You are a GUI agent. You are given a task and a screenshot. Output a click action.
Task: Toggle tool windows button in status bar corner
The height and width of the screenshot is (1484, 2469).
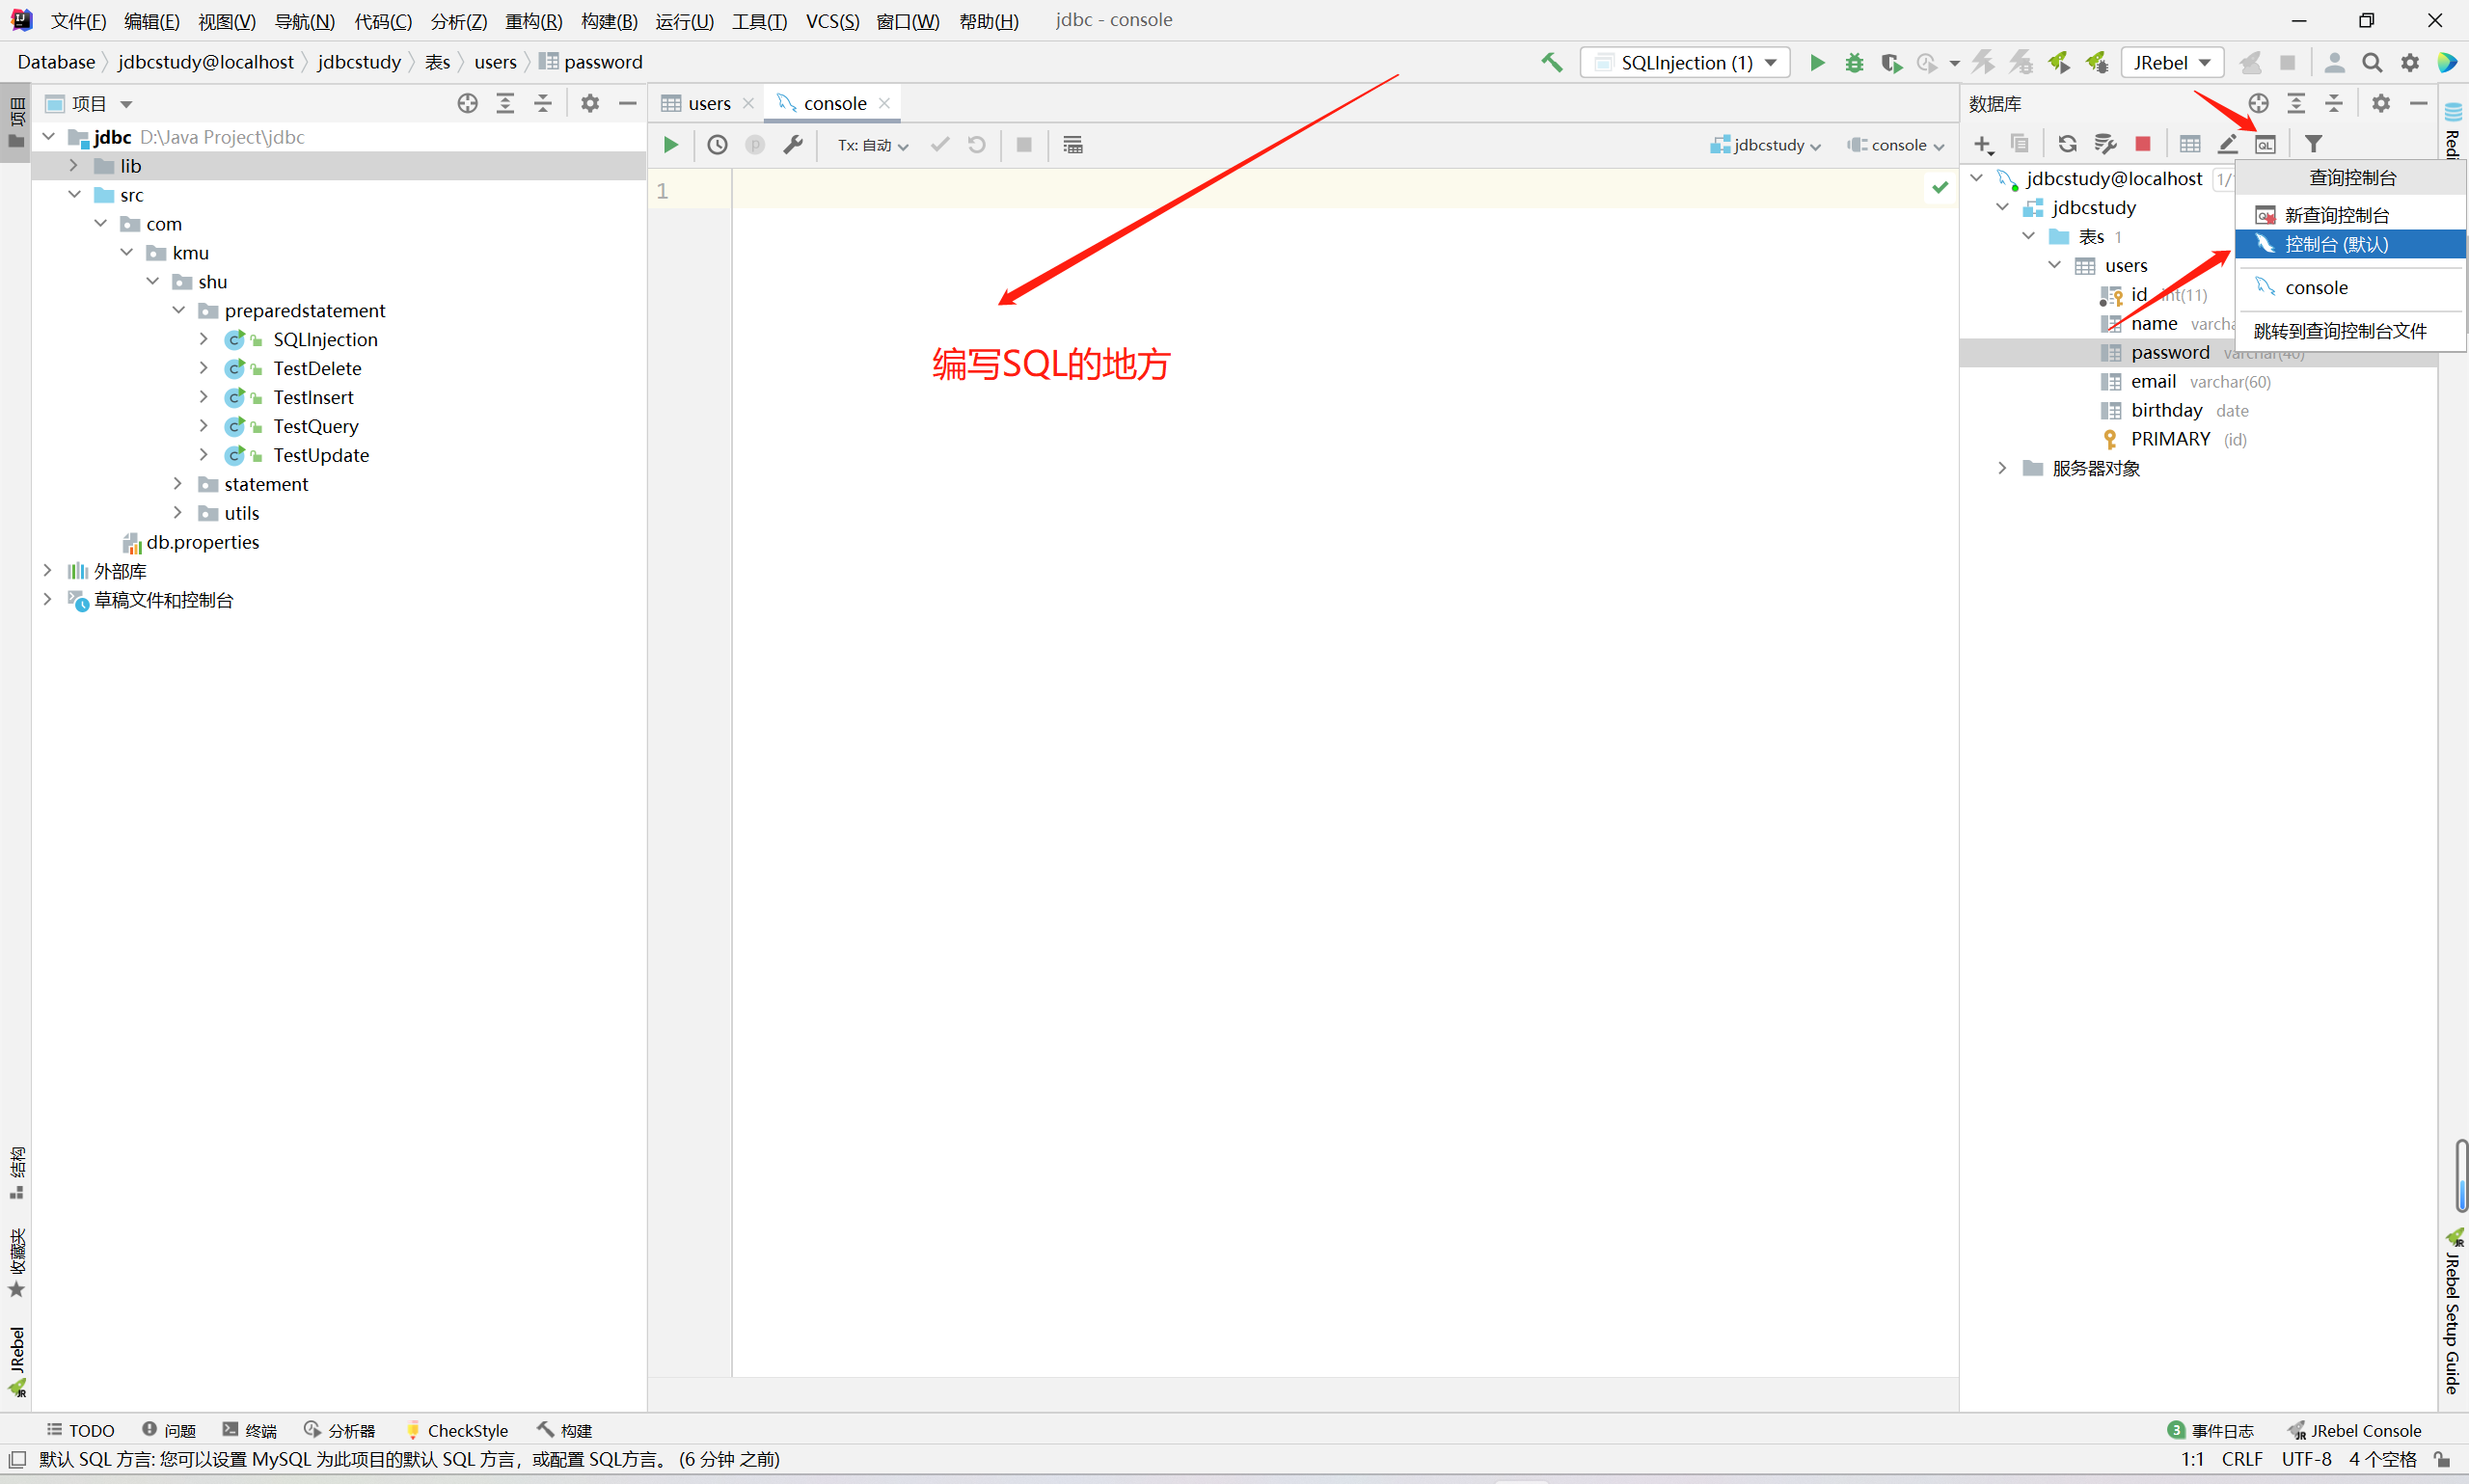17,1459
